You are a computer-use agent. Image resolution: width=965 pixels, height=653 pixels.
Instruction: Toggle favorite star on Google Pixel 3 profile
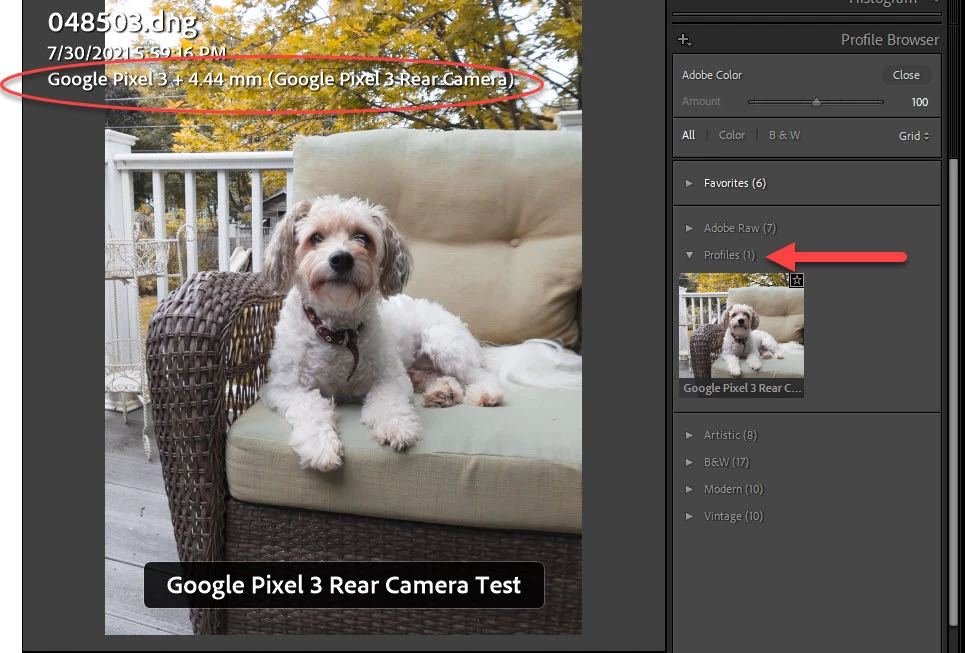[x=796, y=281]
